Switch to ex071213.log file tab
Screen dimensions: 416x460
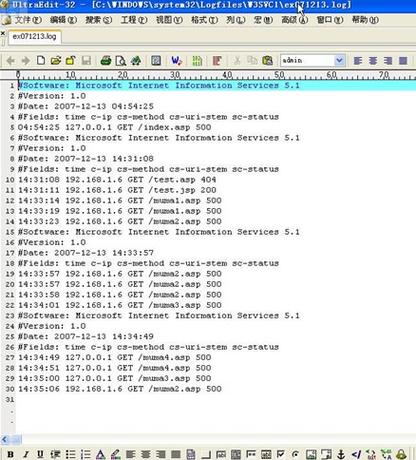(34, 36)
